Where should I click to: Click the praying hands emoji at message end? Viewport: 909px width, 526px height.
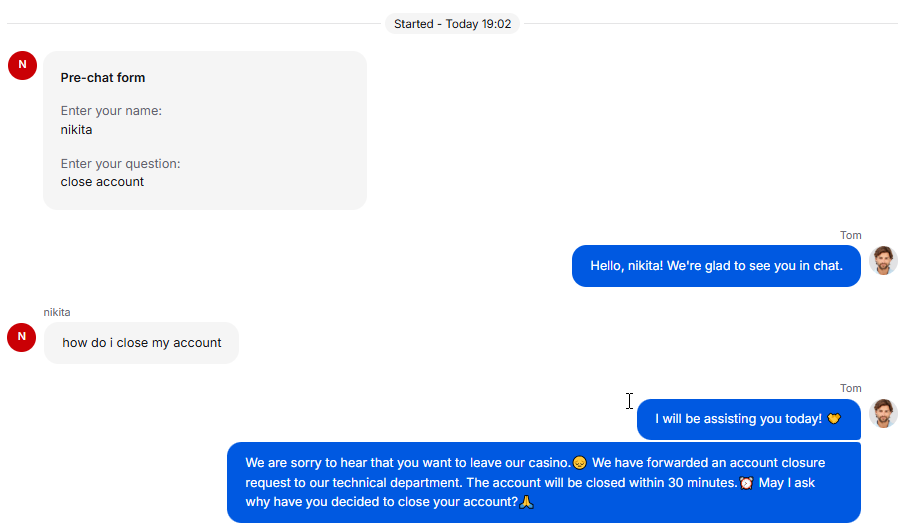click(526, 502)
